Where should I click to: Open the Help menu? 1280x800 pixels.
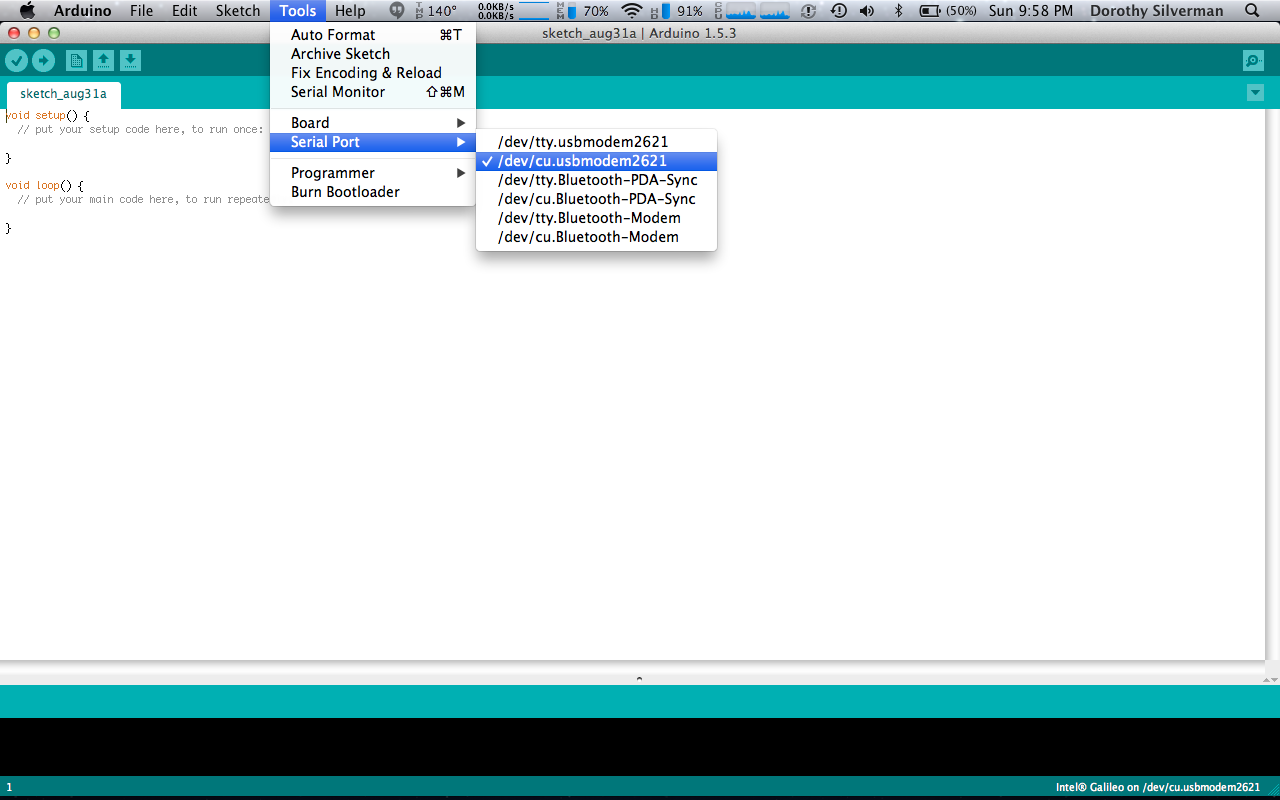[350, 11]
